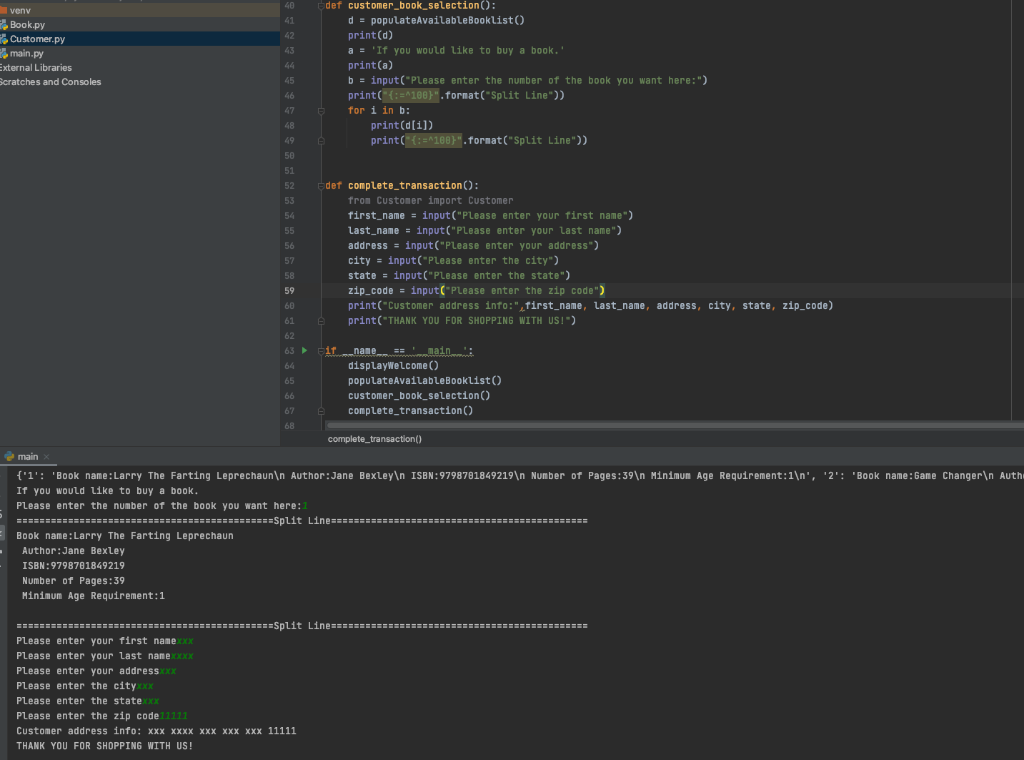
Task: Click the green run arrow in the gutter
Action: pos(305,351)
